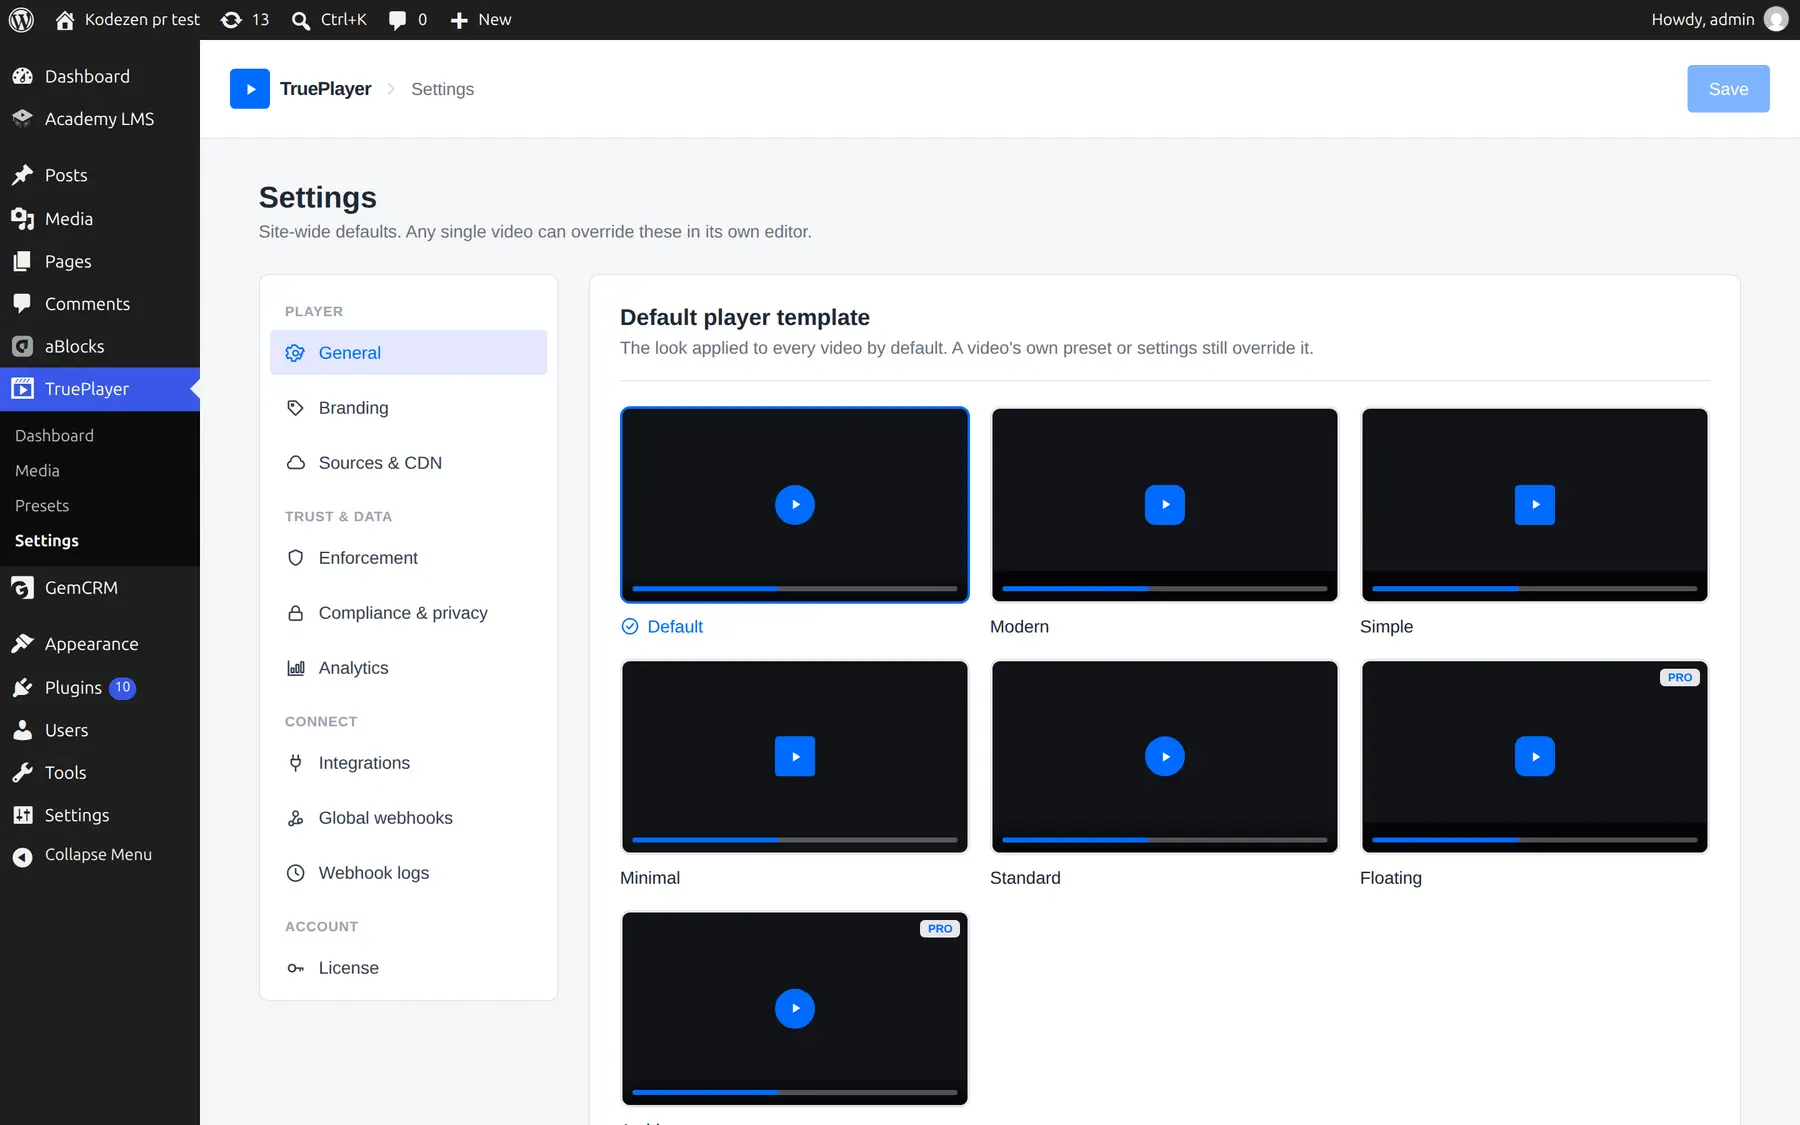
Task: Select the Standard player template label
Action: (x=1025, y=878)
